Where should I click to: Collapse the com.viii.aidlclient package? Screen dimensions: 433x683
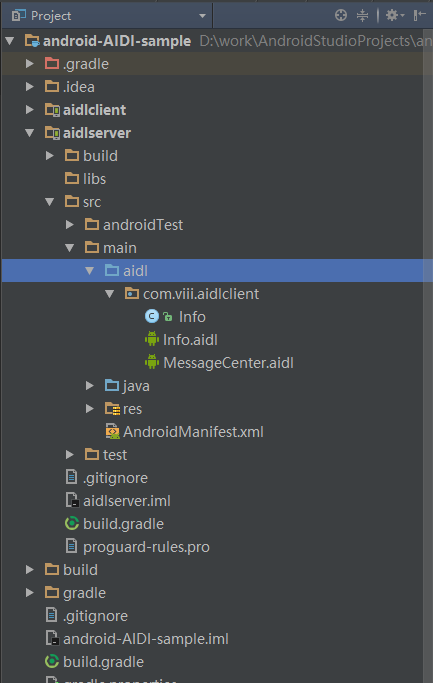109,294
